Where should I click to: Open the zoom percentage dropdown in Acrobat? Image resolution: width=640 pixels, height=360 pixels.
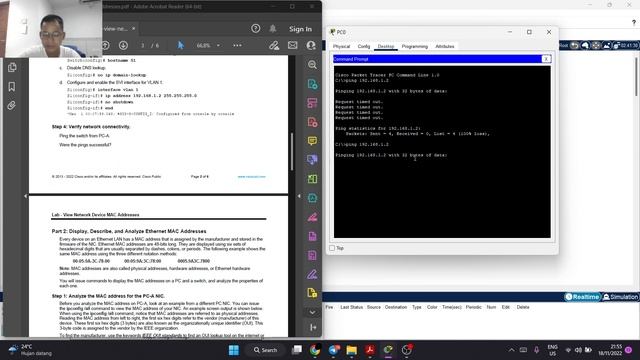[x=218, y=45]
